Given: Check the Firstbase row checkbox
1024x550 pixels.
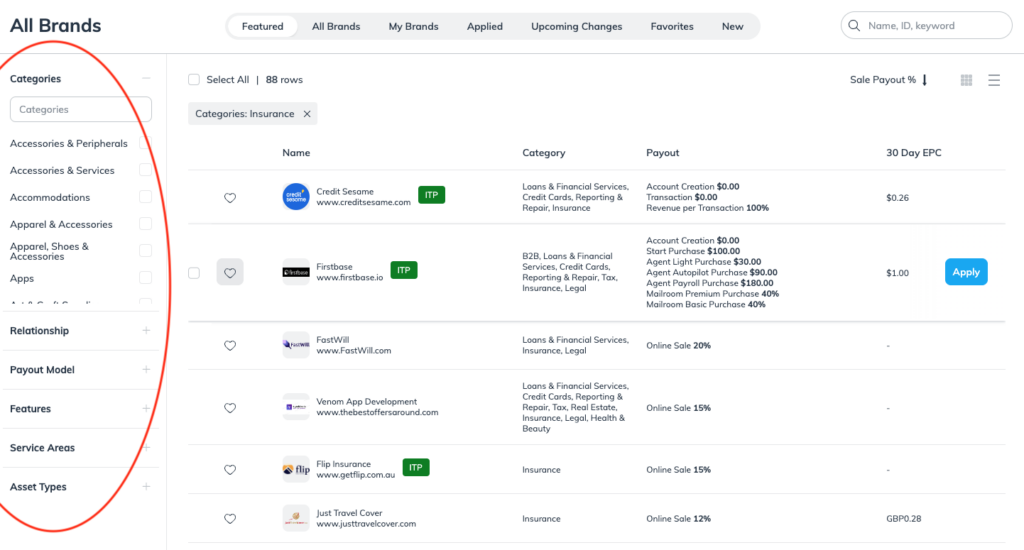Looking at the screenshot, I should 194,272.
